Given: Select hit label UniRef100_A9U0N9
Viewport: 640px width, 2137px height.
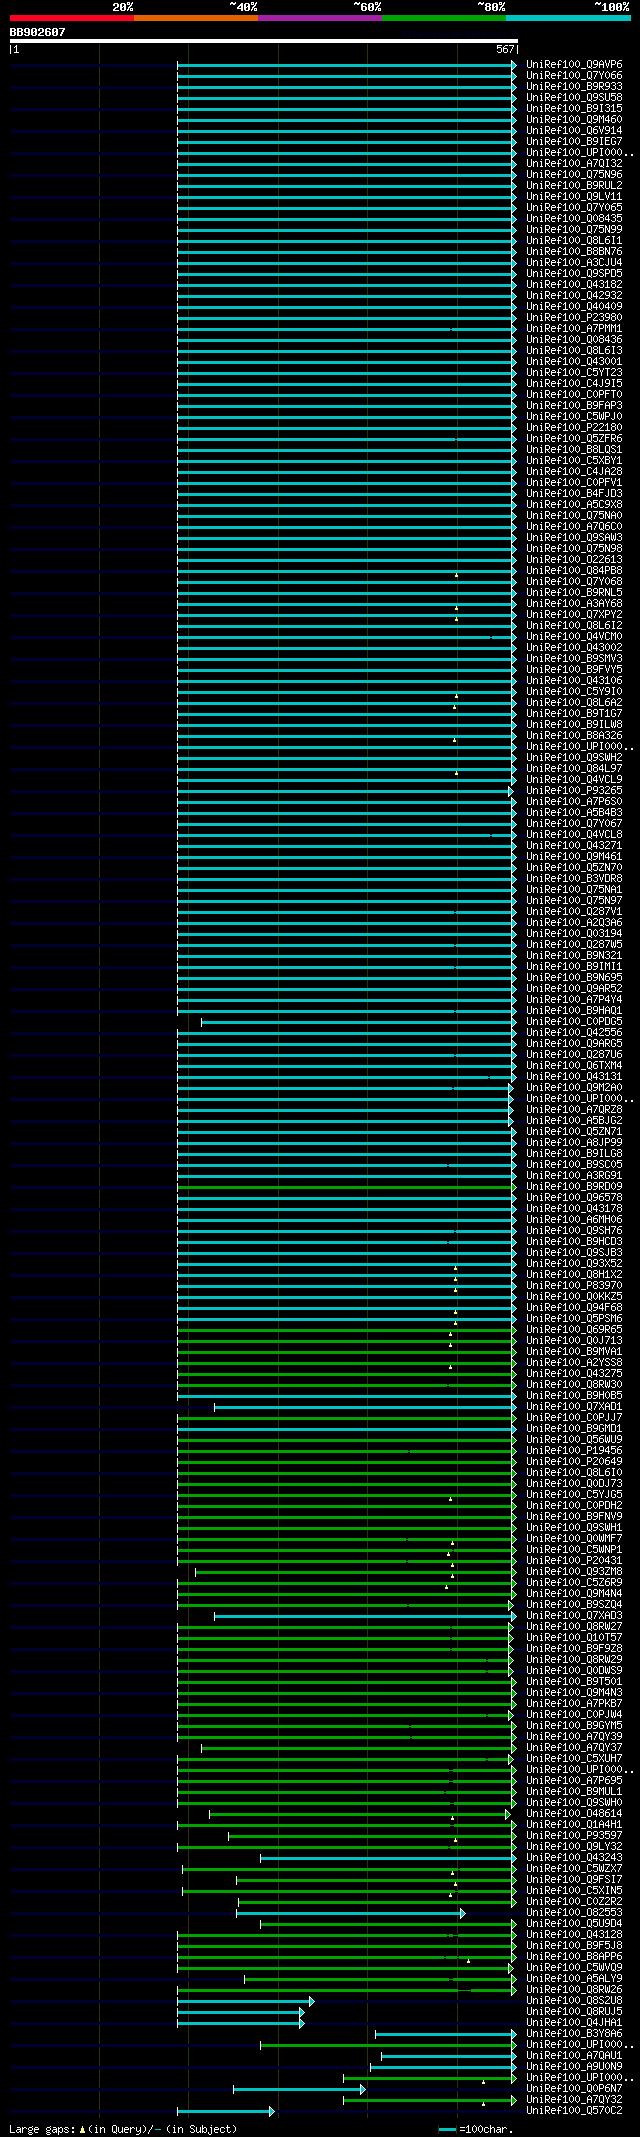Looking at the screenshot, I should [574, 2066].
